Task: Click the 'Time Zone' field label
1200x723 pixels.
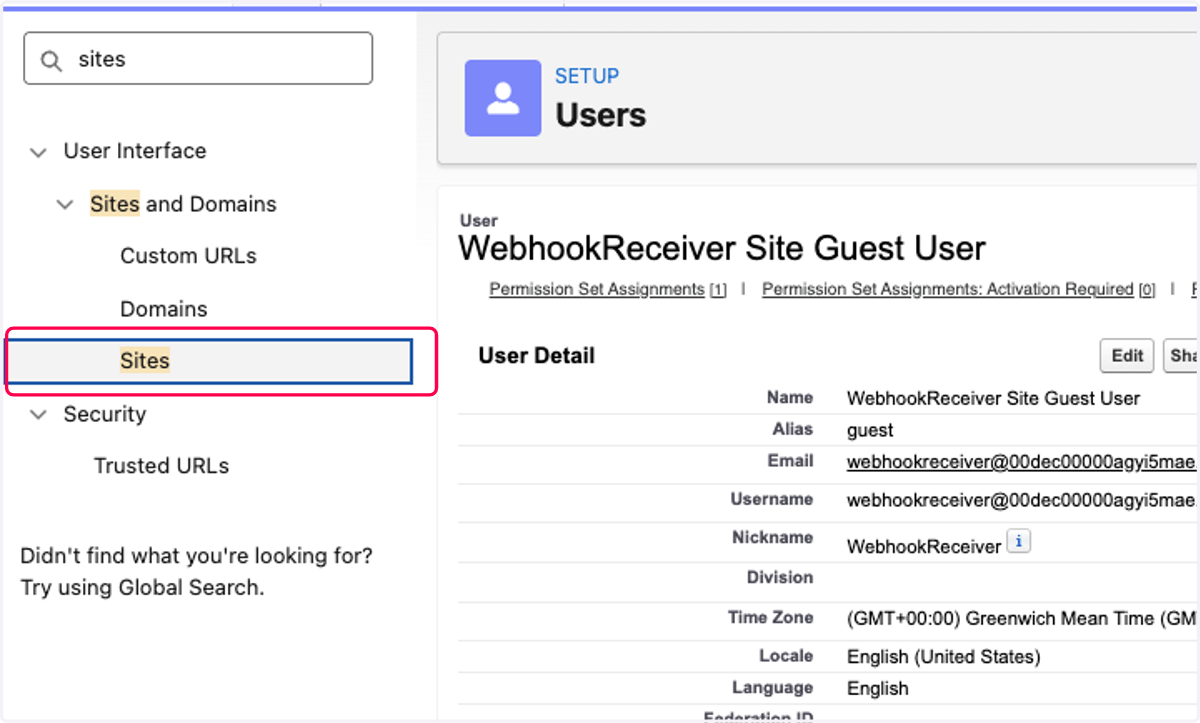Action: [x=771, y=617]
